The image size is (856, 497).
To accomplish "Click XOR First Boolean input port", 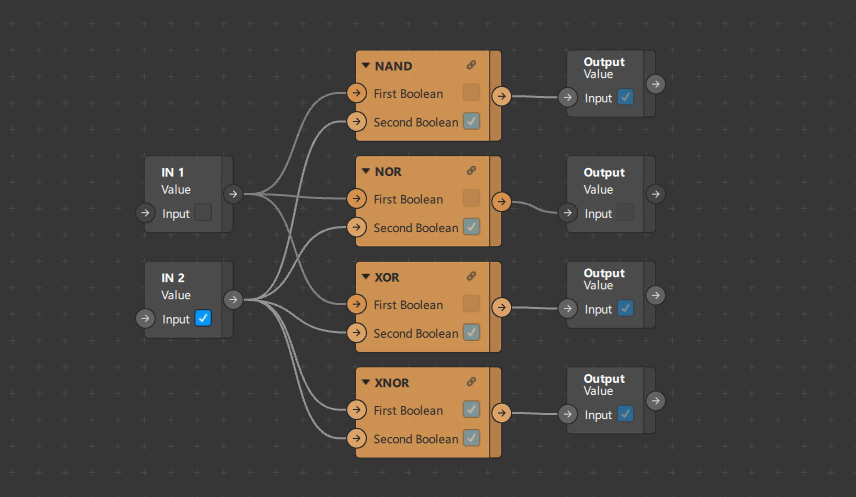I will click(356, 304).
